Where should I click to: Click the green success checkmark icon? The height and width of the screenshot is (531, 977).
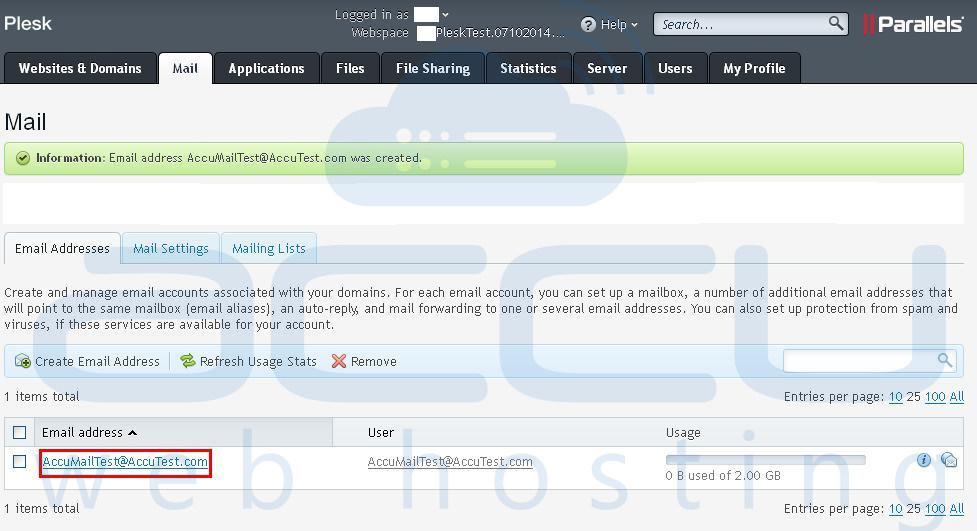pos(23,158)
